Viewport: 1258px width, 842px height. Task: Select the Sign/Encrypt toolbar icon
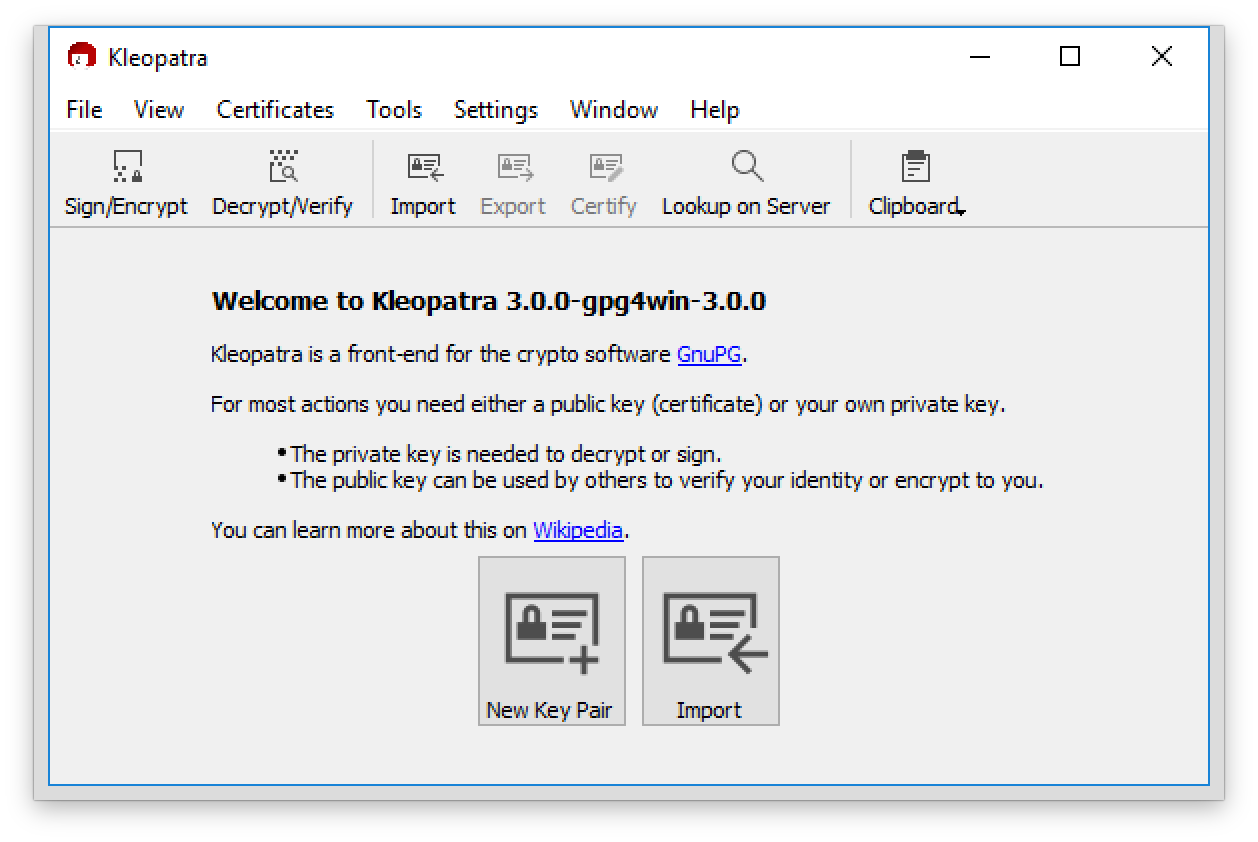(126, 181)
